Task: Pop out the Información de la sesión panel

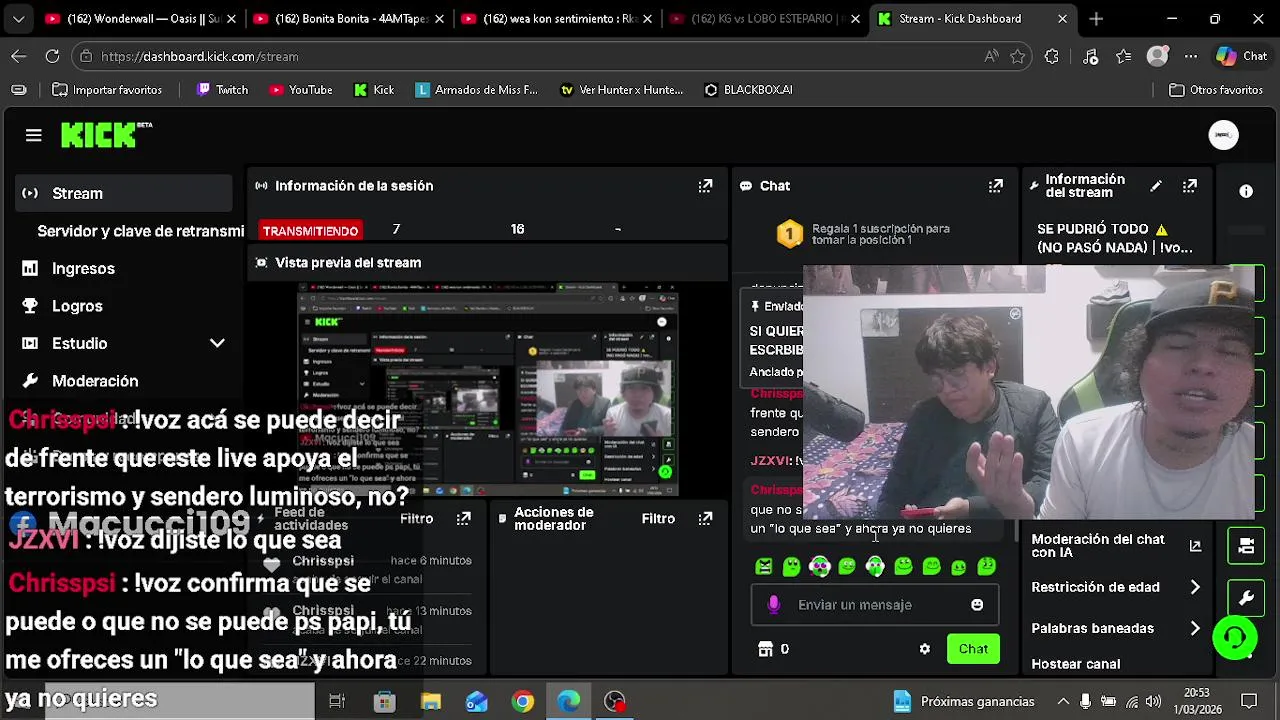Action: [x=705, y=186]
